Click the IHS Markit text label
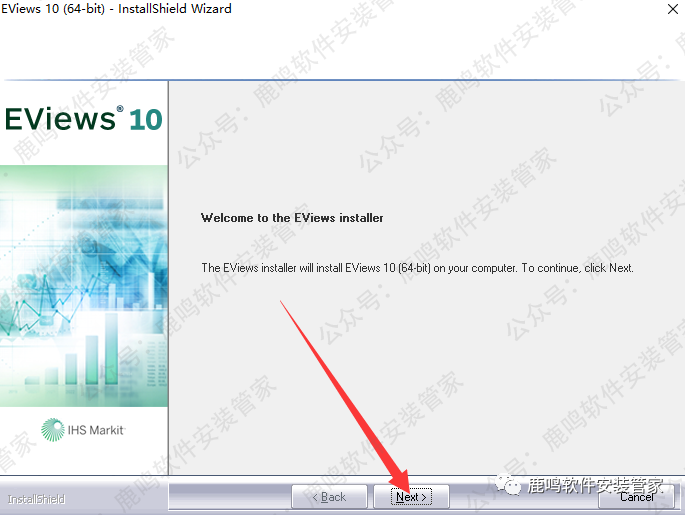The height and width of the screenshot is (515, 685). click(96, 430)
